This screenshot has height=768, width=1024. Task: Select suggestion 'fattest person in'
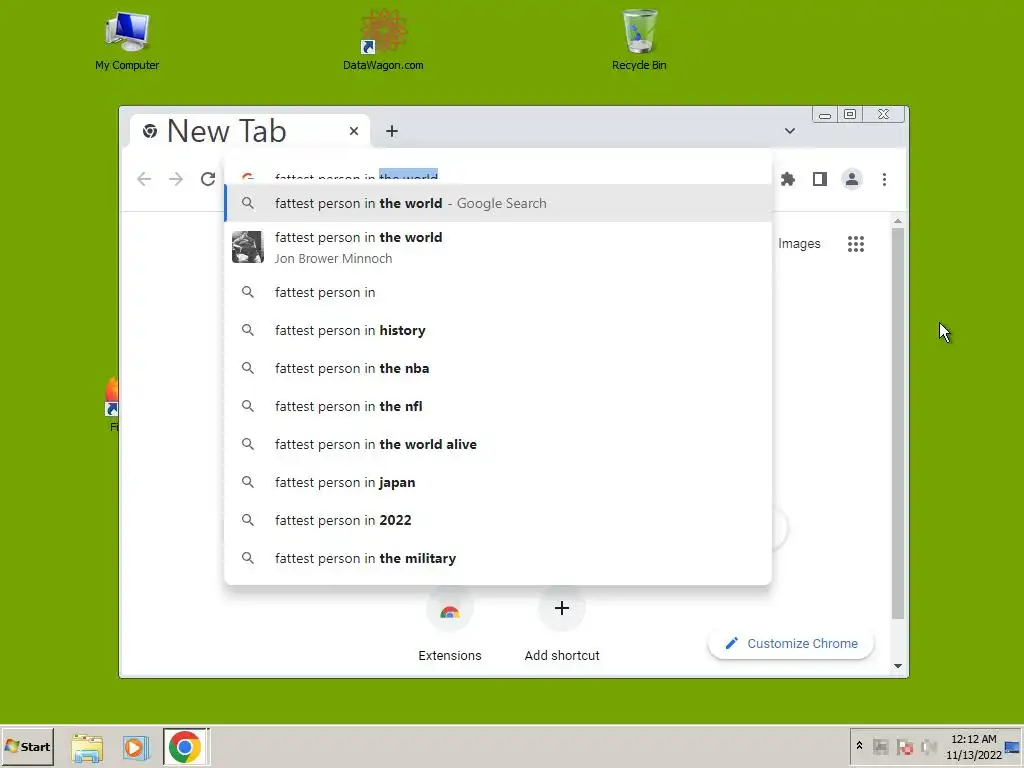(x=498, y=293)
